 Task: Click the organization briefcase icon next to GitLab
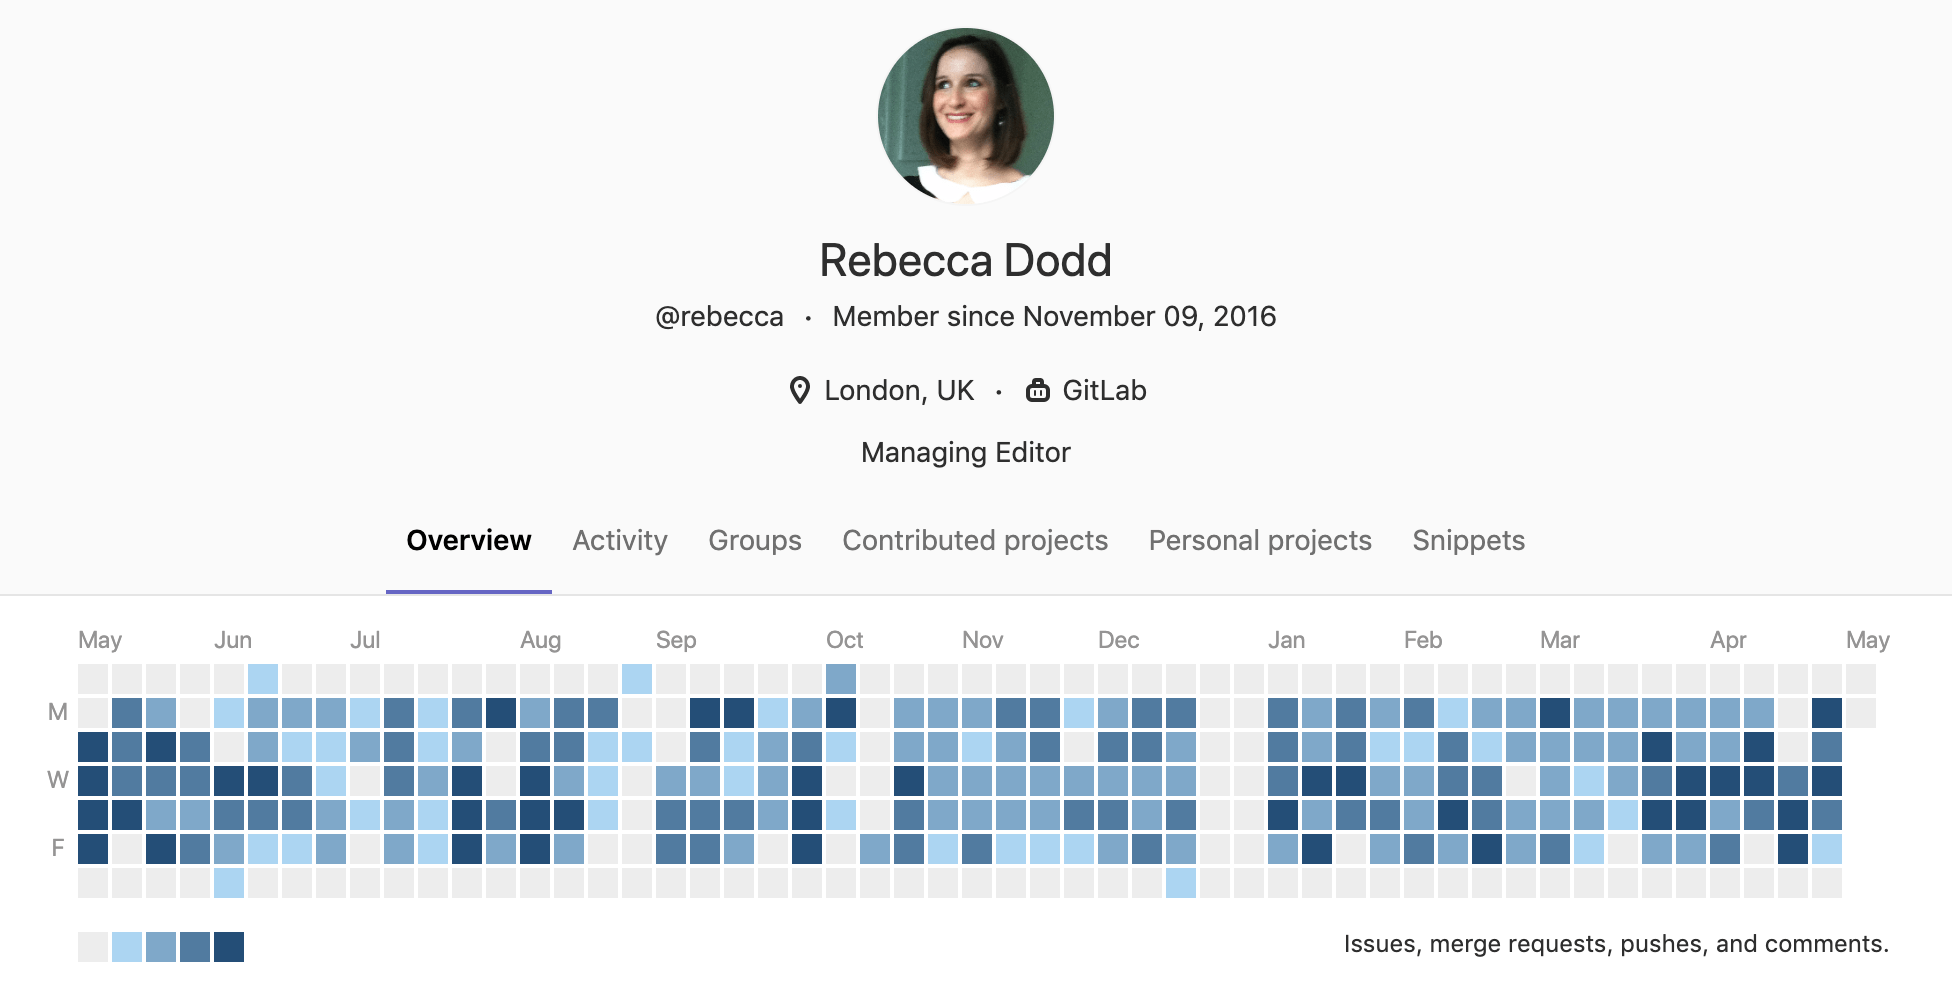pyautogui.click(x=1040, y=390)
